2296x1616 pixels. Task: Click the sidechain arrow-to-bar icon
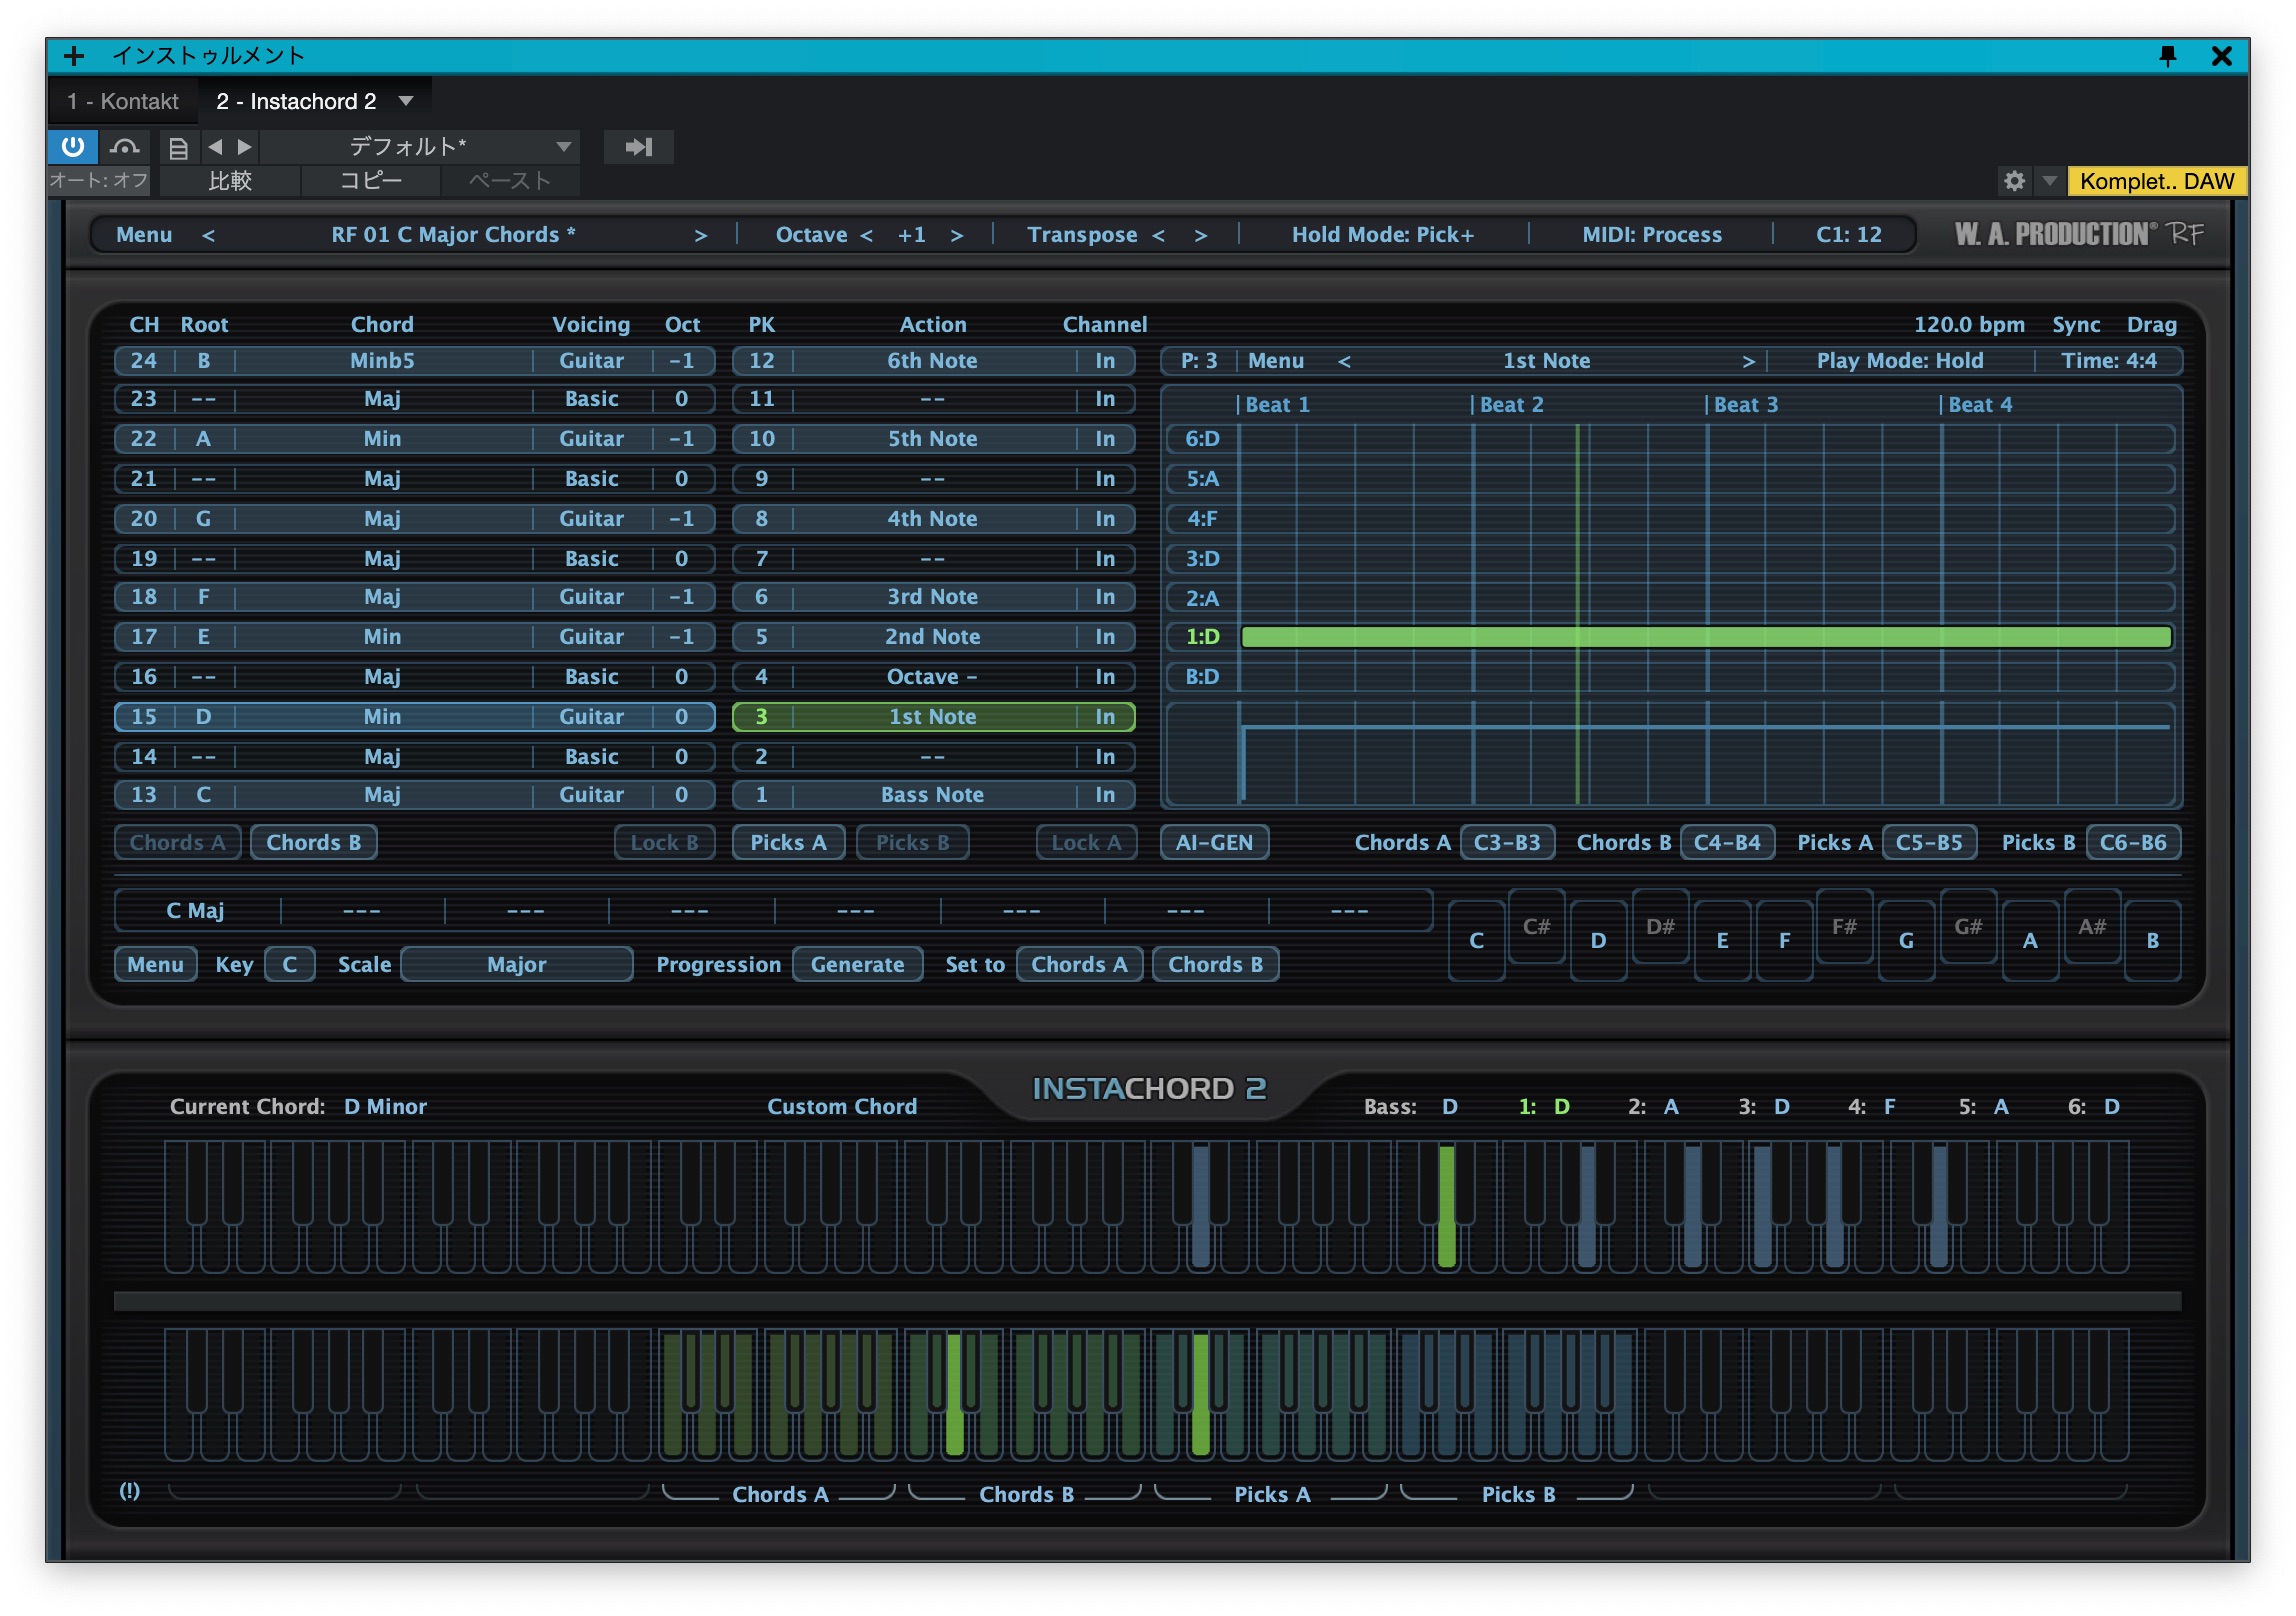point(638,147)
